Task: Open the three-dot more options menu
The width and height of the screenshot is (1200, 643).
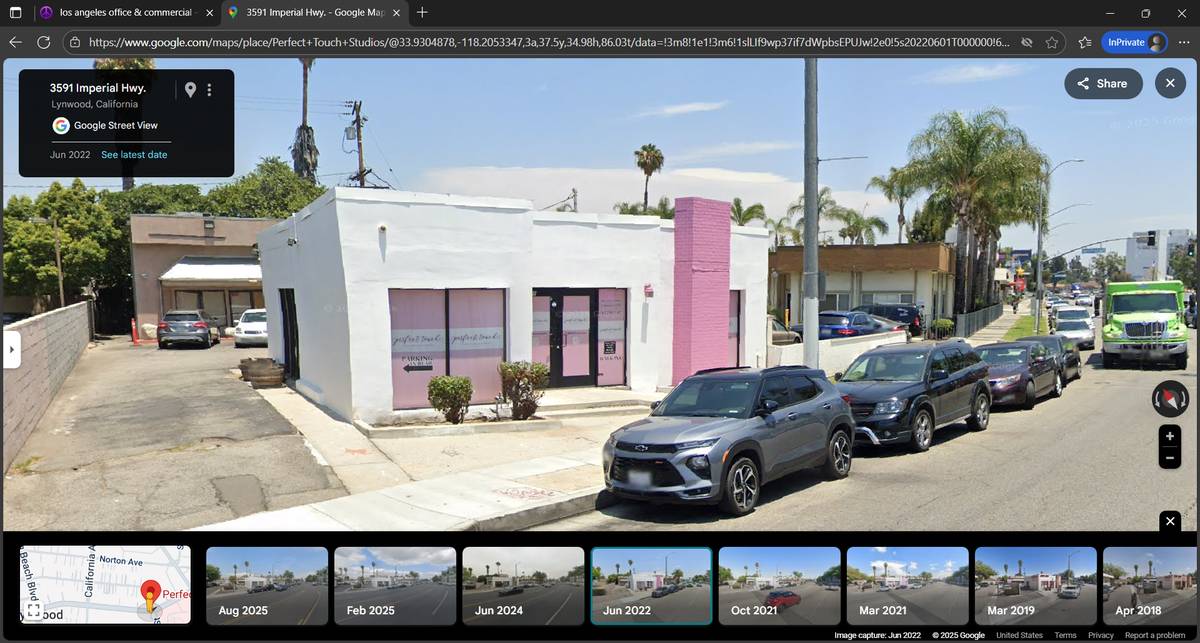Action: [209, 90]
